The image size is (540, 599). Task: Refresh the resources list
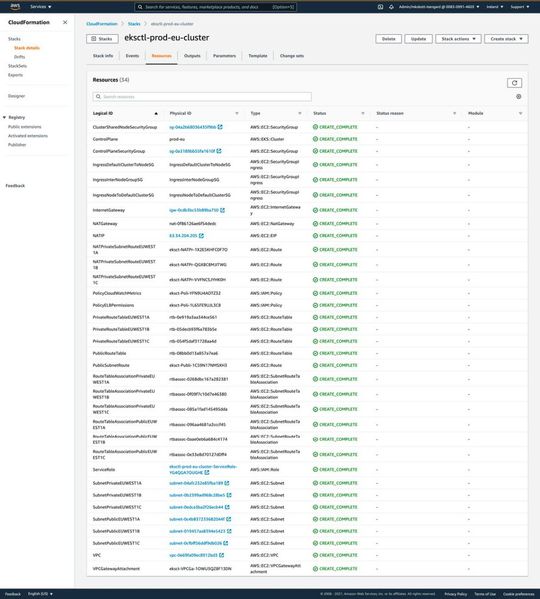[514, 83]
